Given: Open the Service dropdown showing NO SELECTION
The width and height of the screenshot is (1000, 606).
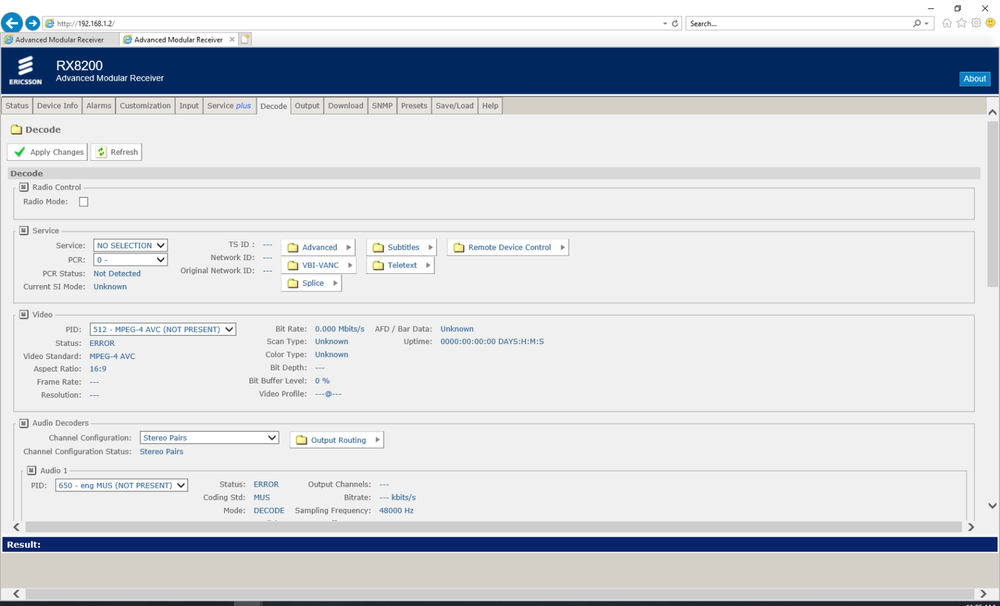Looking at the screenshot, I should click(x=130, y=245).
